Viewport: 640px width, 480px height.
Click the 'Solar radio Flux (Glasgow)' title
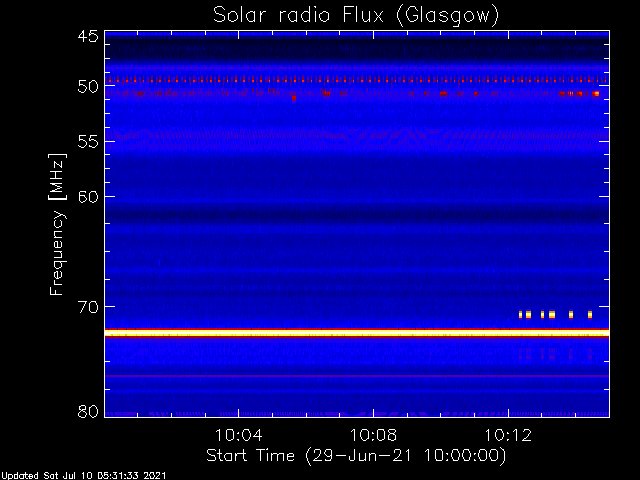[x=356, y=16]
